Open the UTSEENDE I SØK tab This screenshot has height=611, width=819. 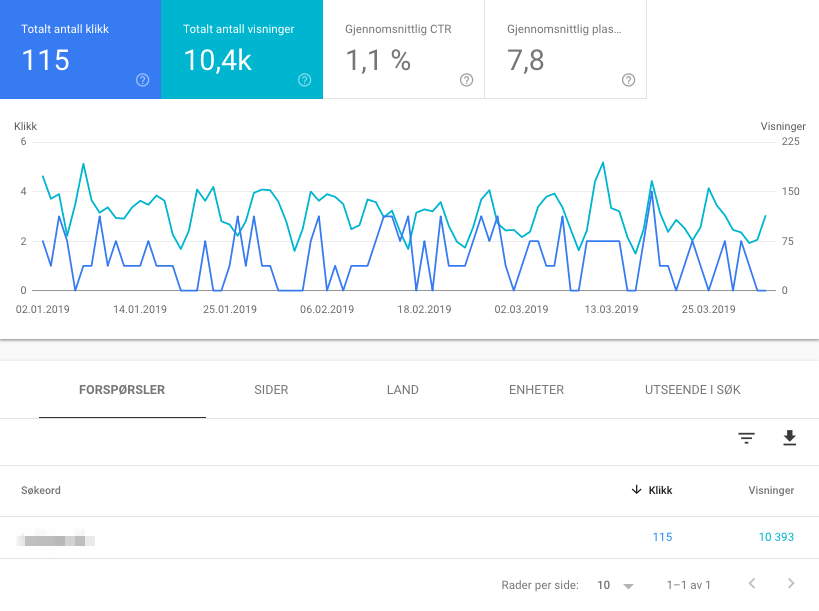pos(693,390)
